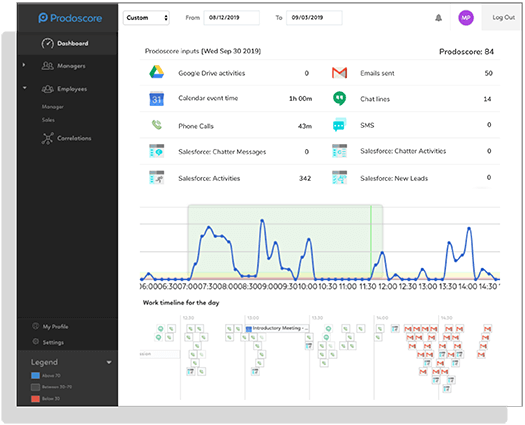
Task: Select Sales under Employees
Action: [48, 120]
